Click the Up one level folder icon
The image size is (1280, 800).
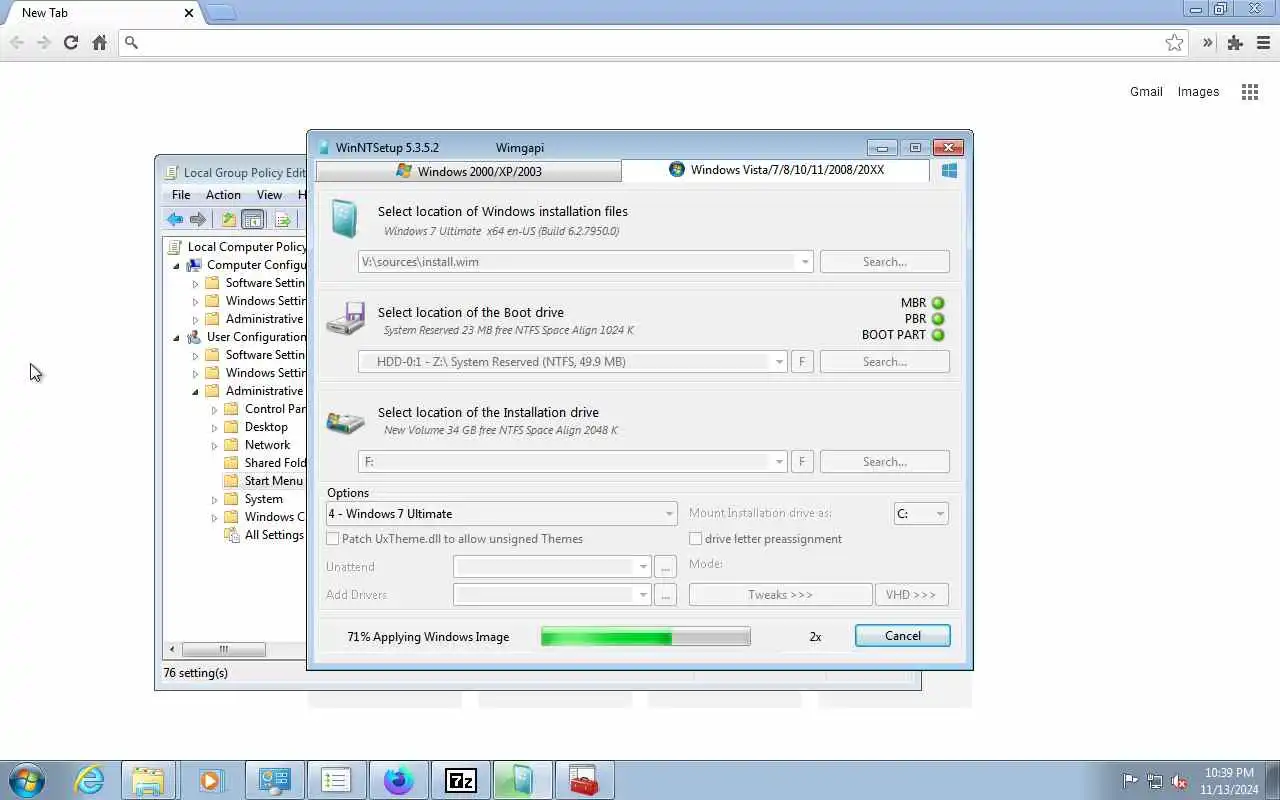229,220
